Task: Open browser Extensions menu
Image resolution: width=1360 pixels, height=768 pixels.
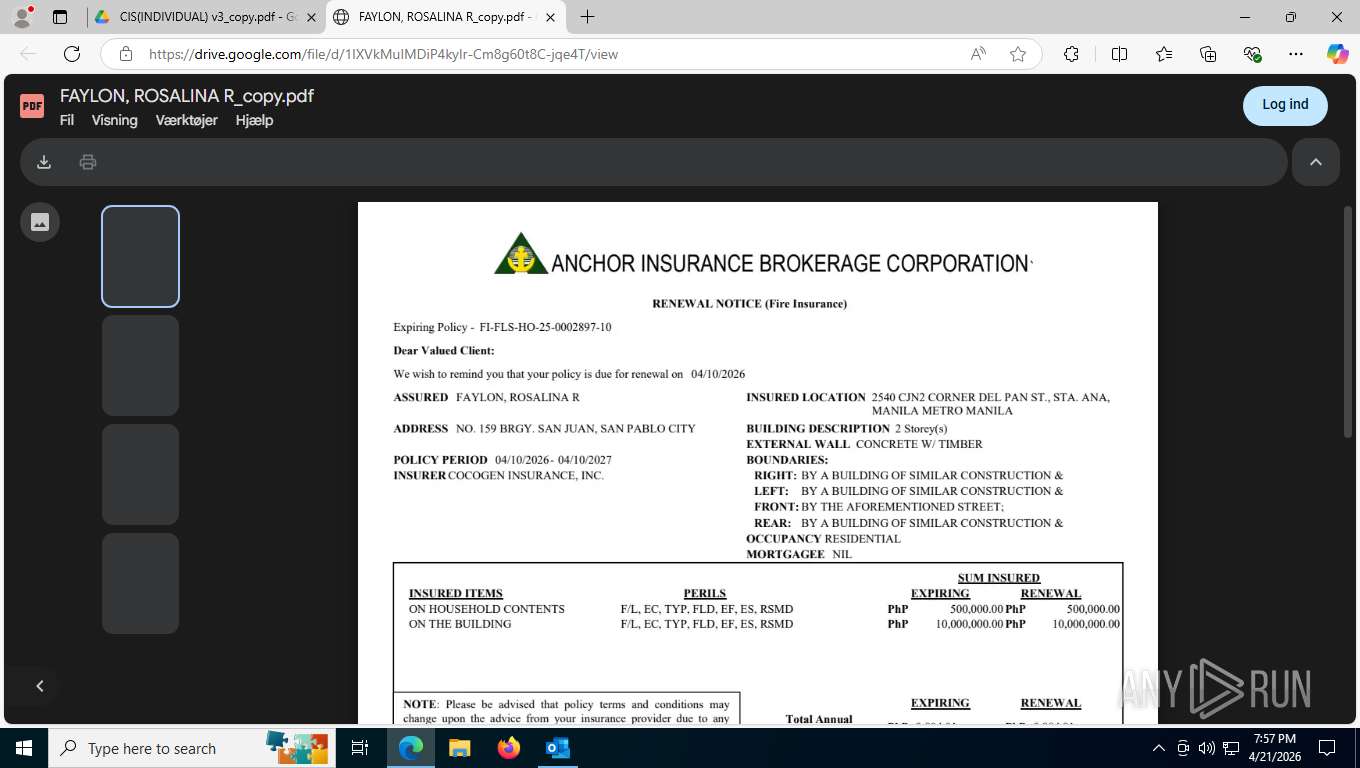Action: pos(1071,54)
